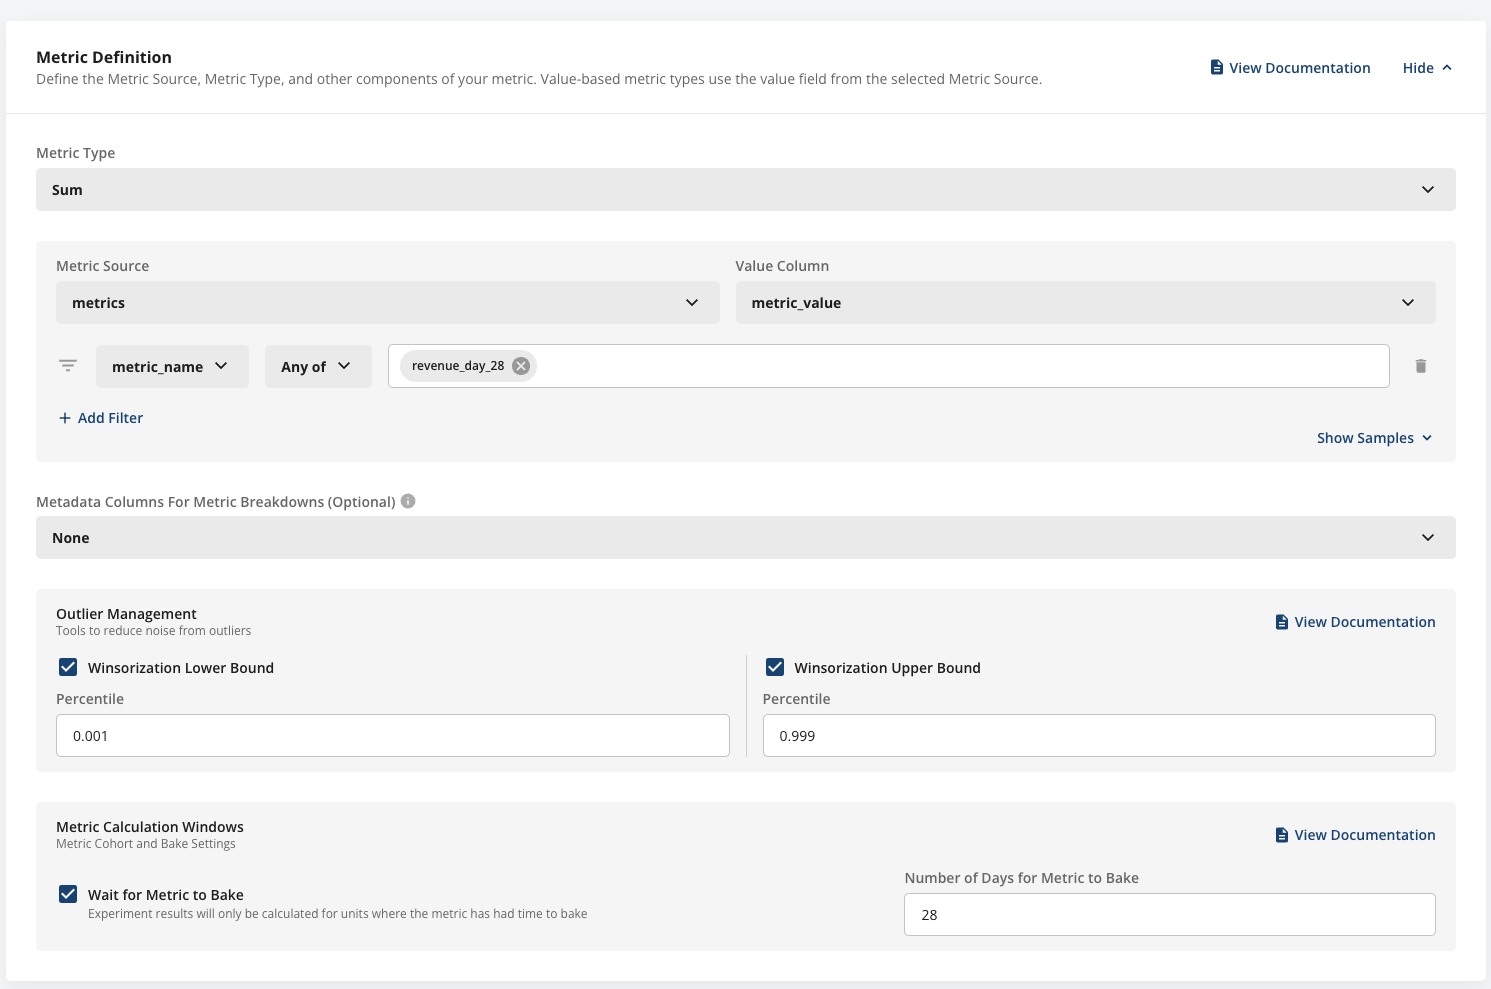Click upper bound Percentile field 0.999
Screen dimensions: 1491x989
1099,736
